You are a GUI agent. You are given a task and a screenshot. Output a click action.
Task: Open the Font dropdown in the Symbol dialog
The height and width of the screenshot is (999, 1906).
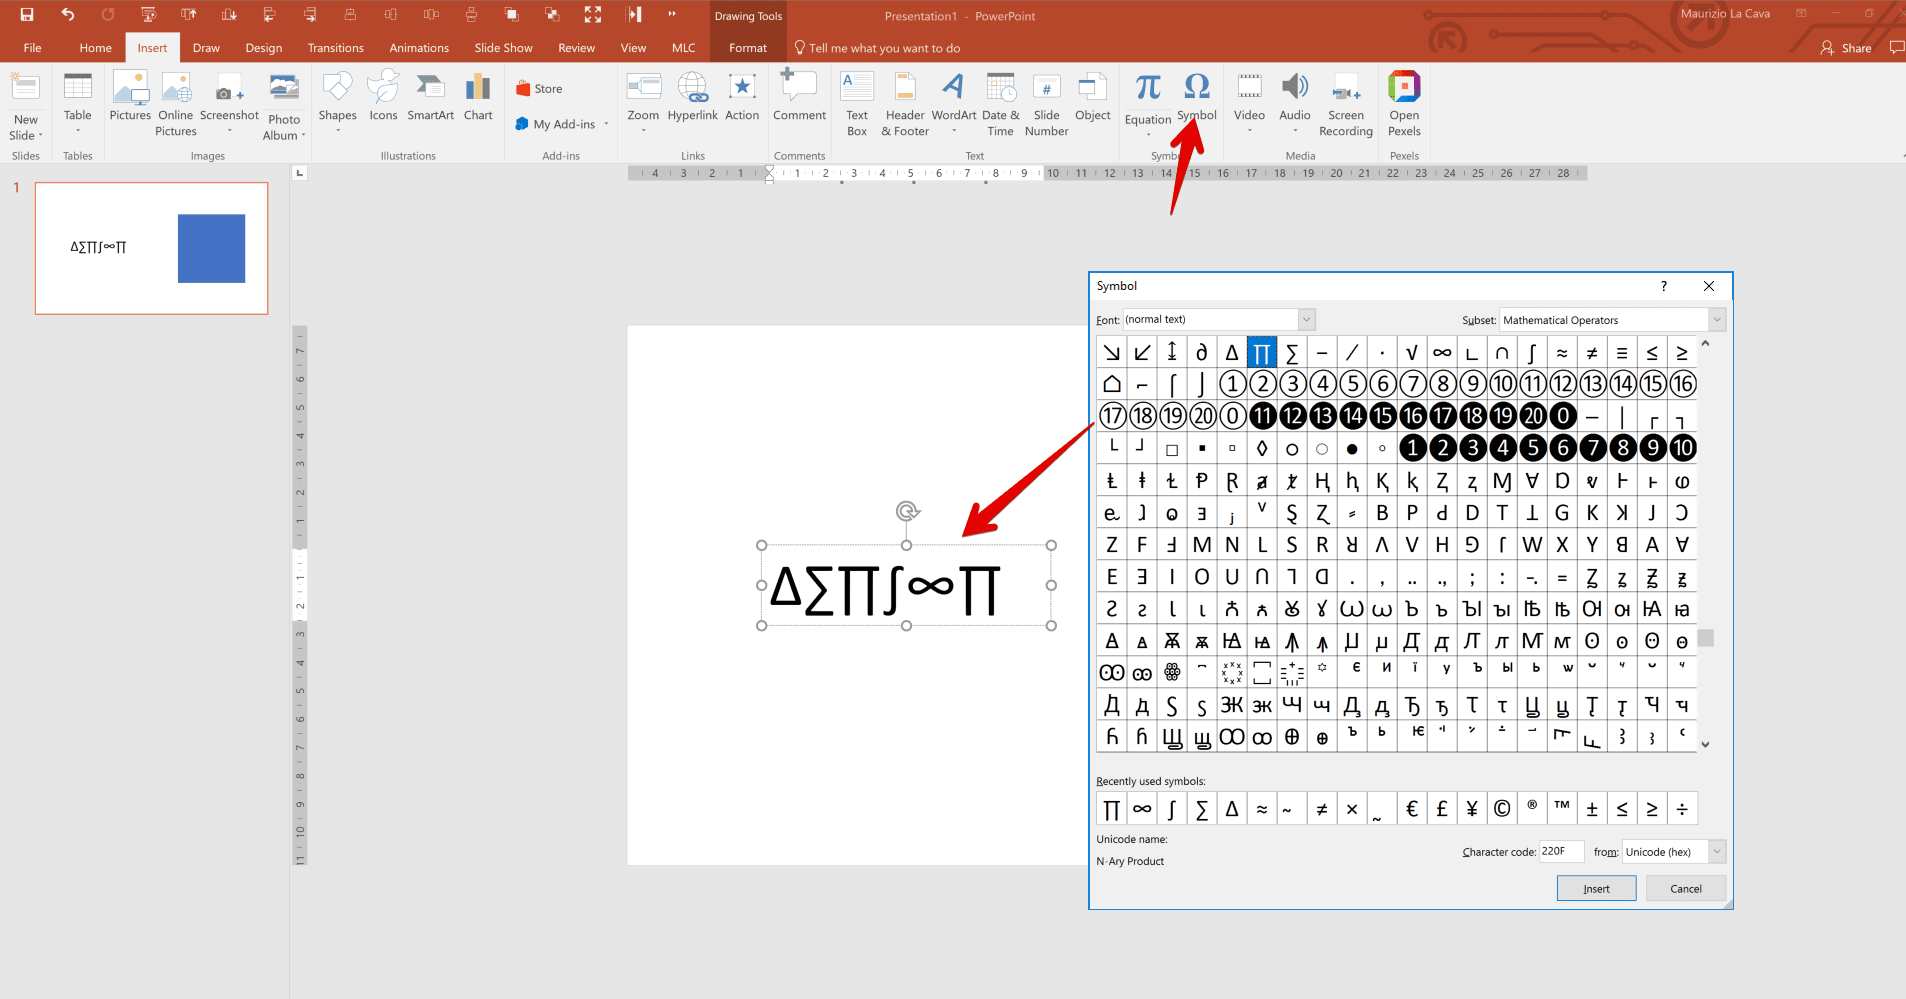coord(1307,318)
